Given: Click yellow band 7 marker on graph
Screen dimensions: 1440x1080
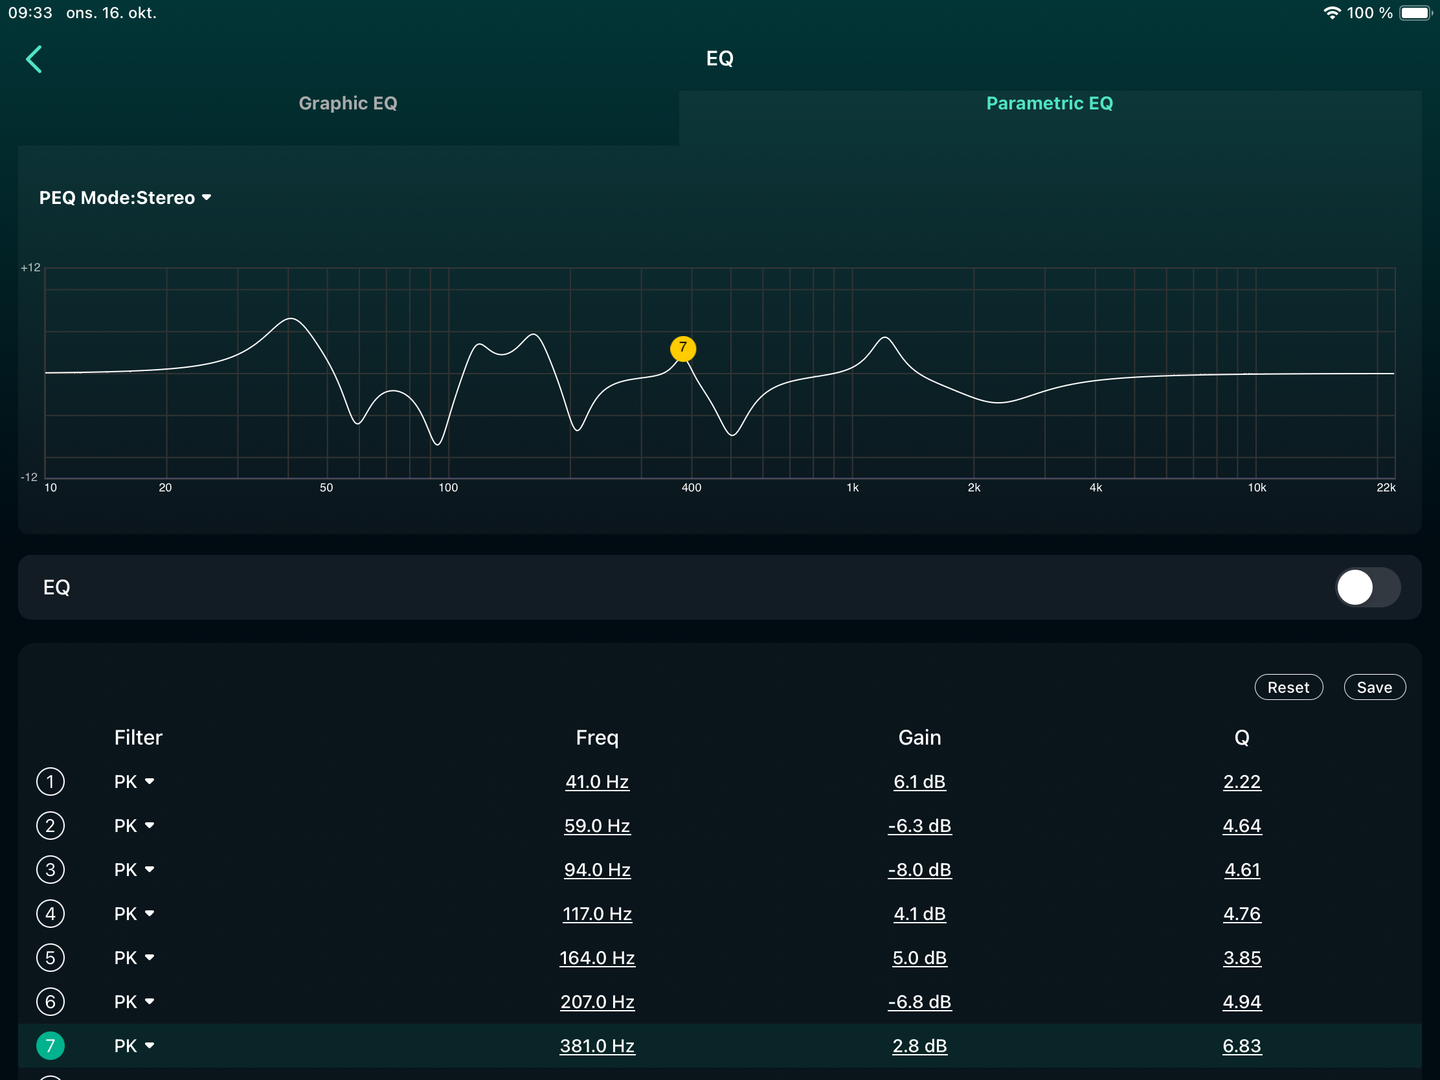Looking at the screenshot, I should point(683,348).
